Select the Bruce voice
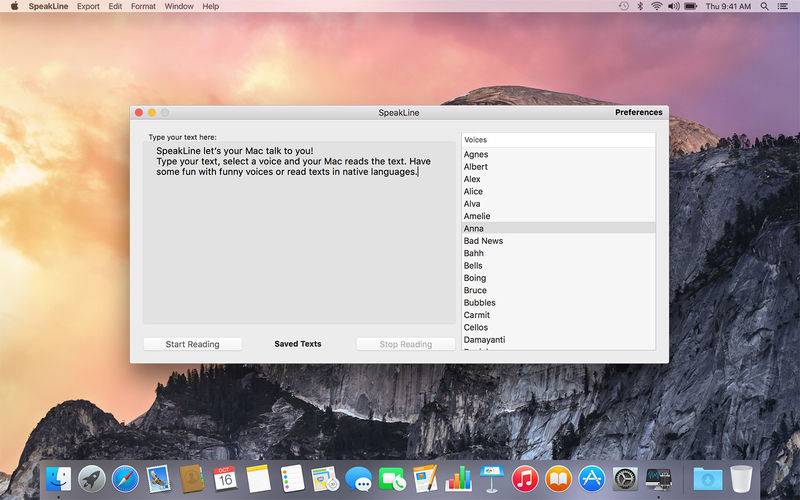Viewport: 800px width, 500px height. [559, 290]
